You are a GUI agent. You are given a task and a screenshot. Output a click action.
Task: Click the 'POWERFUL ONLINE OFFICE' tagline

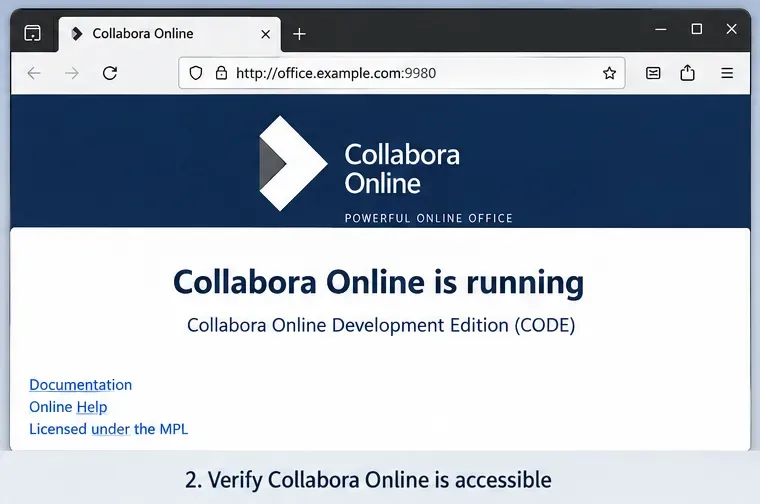[x=428, y=219]
